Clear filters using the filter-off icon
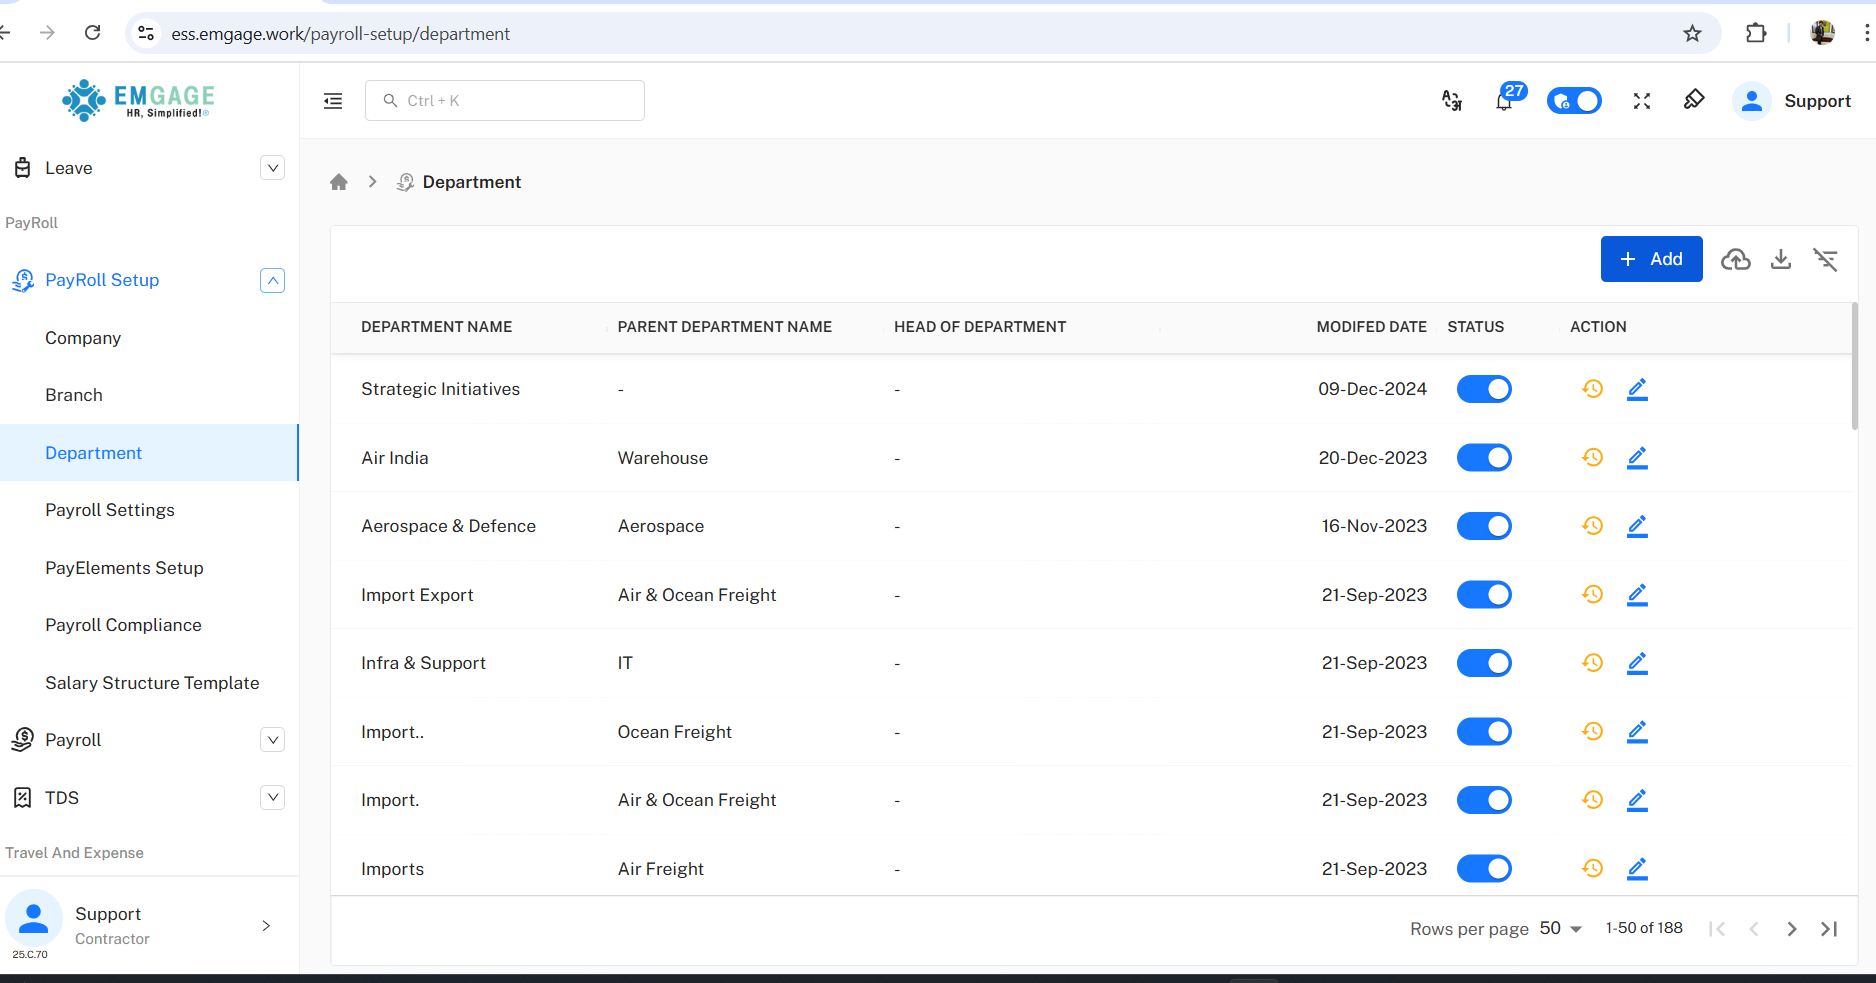The image size is (1876, 983). [1825, 260]
